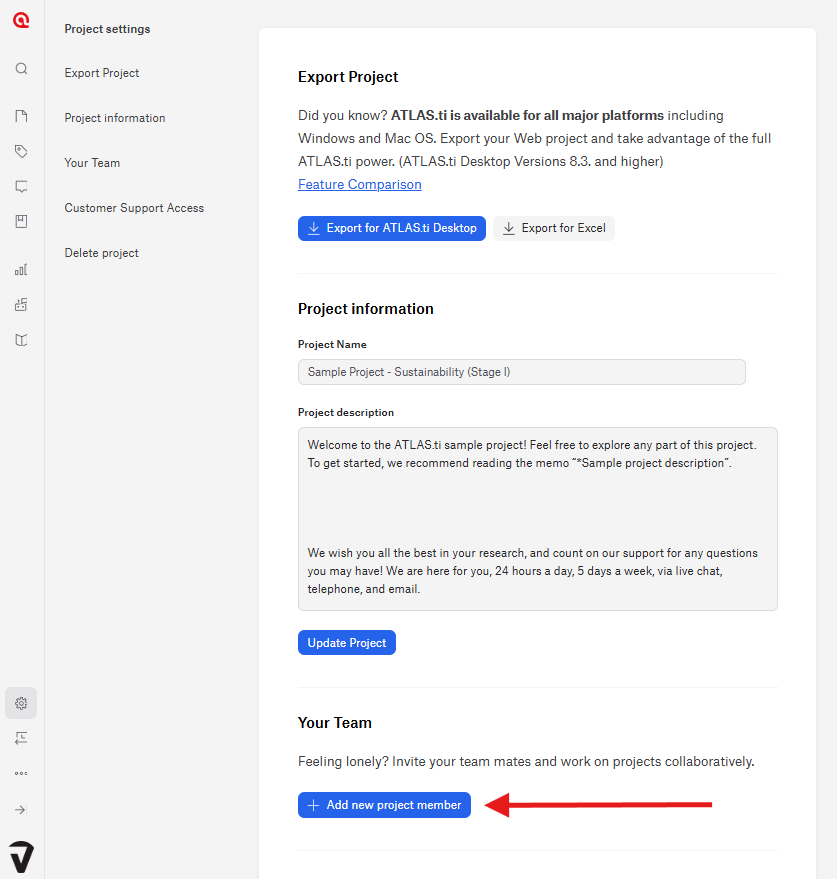Open Customer Support Access section

point(134,208)
